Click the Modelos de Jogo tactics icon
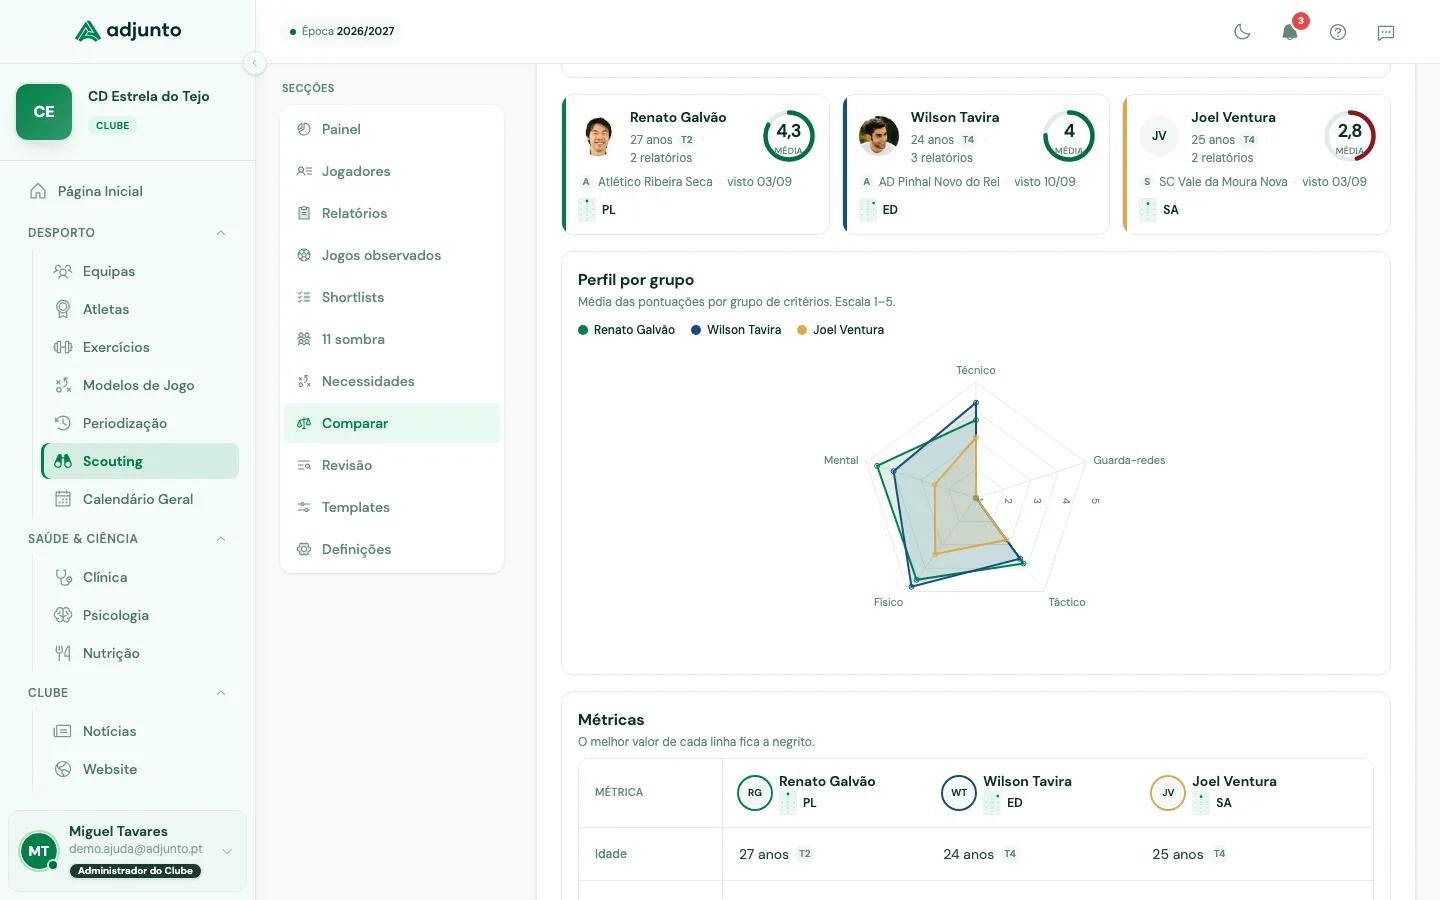The width and height of the screenshot is (1440, 900). [63, 385]
